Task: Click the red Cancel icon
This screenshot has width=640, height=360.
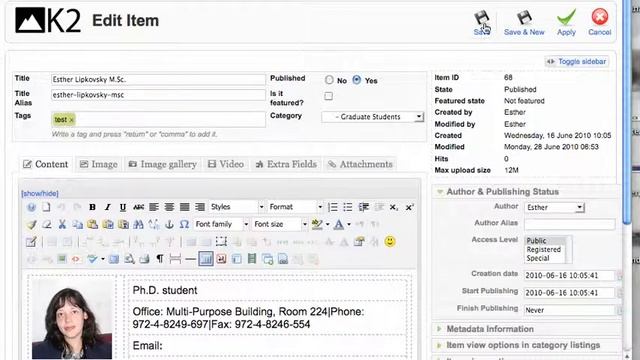Action: click(x=600, y=17)
